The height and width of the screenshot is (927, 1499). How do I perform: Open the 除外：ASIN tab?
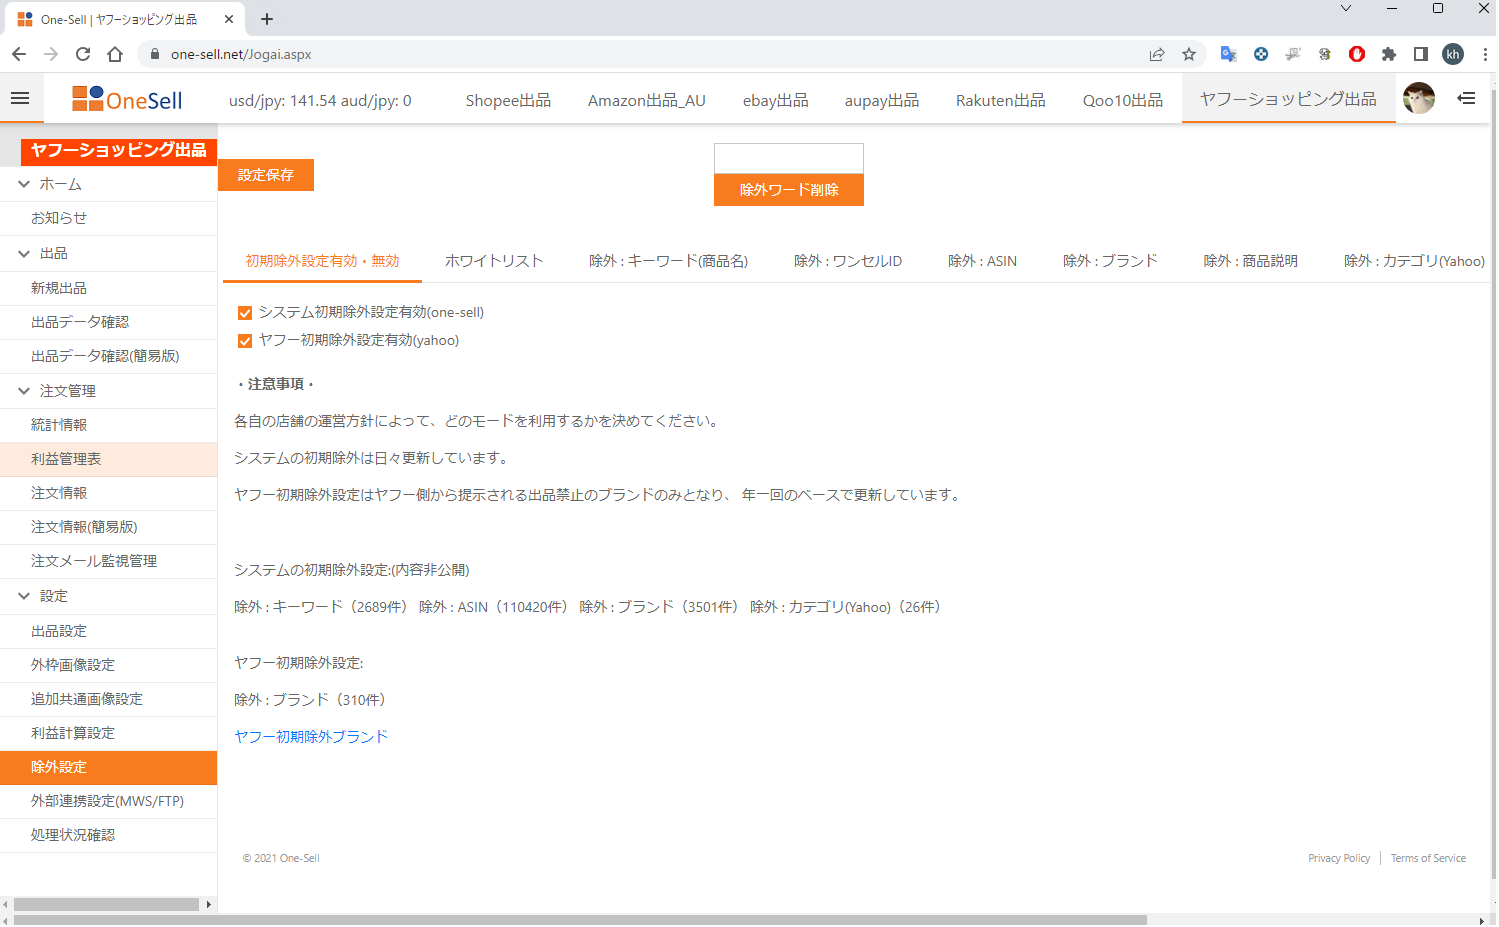(x=983, y=260)
